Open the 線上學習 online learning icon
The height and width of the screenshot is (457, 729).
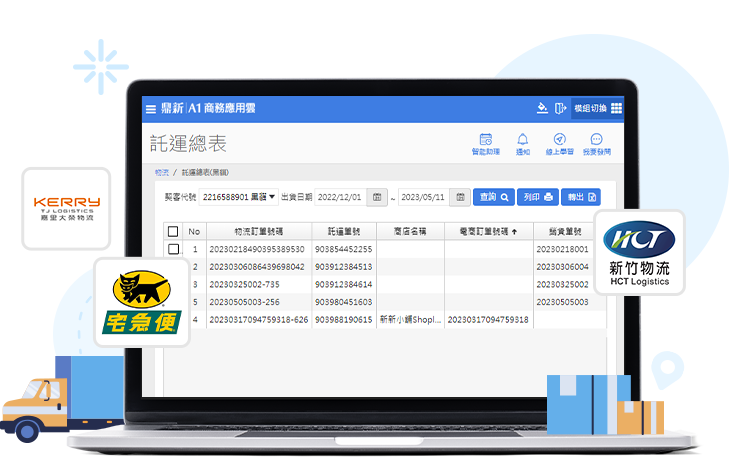(560, 144)
